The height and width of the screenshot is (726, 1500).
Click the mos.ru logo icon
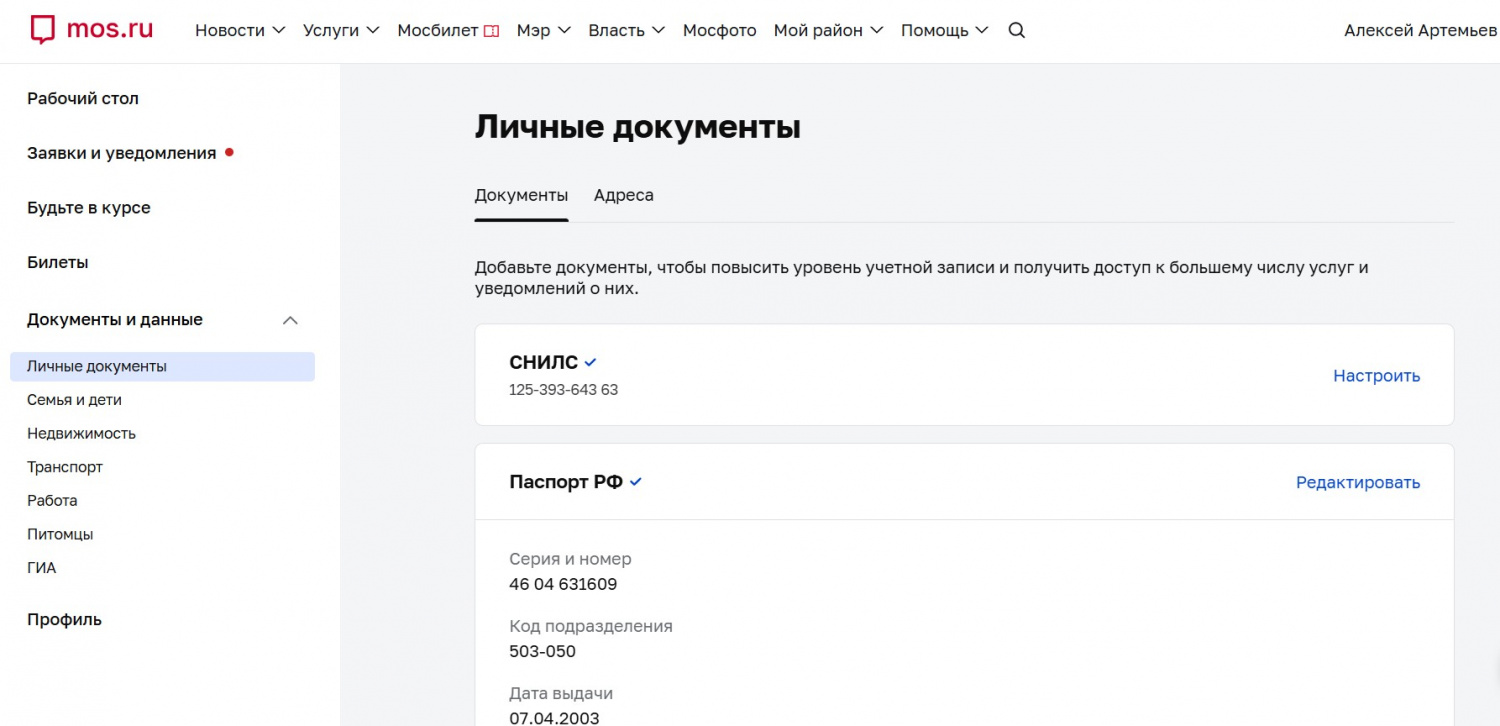coord(42,30)
